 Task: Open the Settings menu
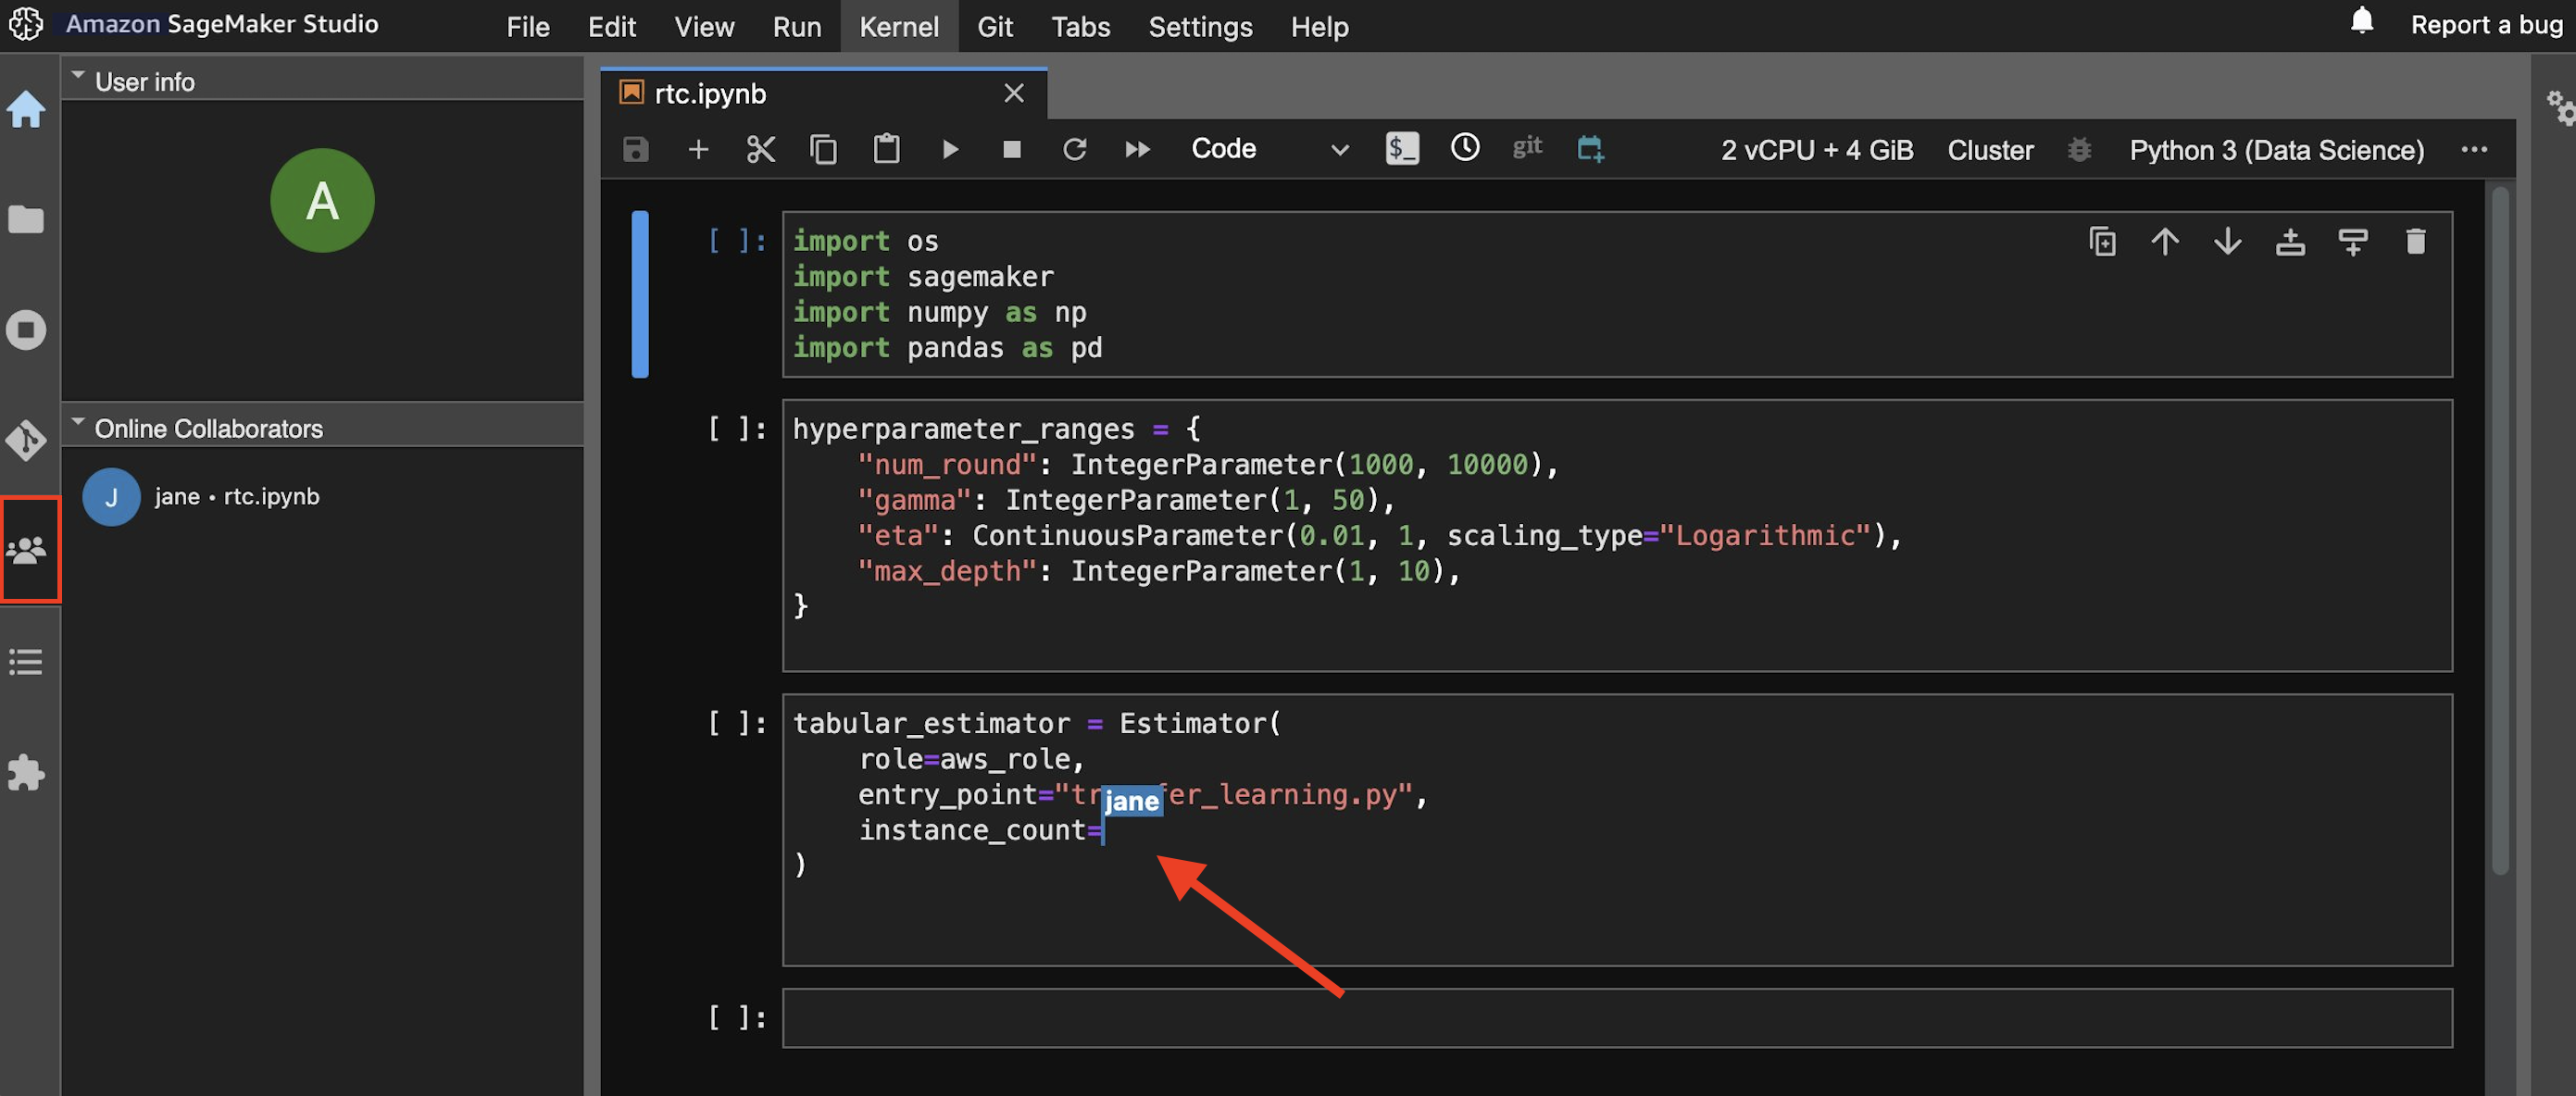point(1199,26)
